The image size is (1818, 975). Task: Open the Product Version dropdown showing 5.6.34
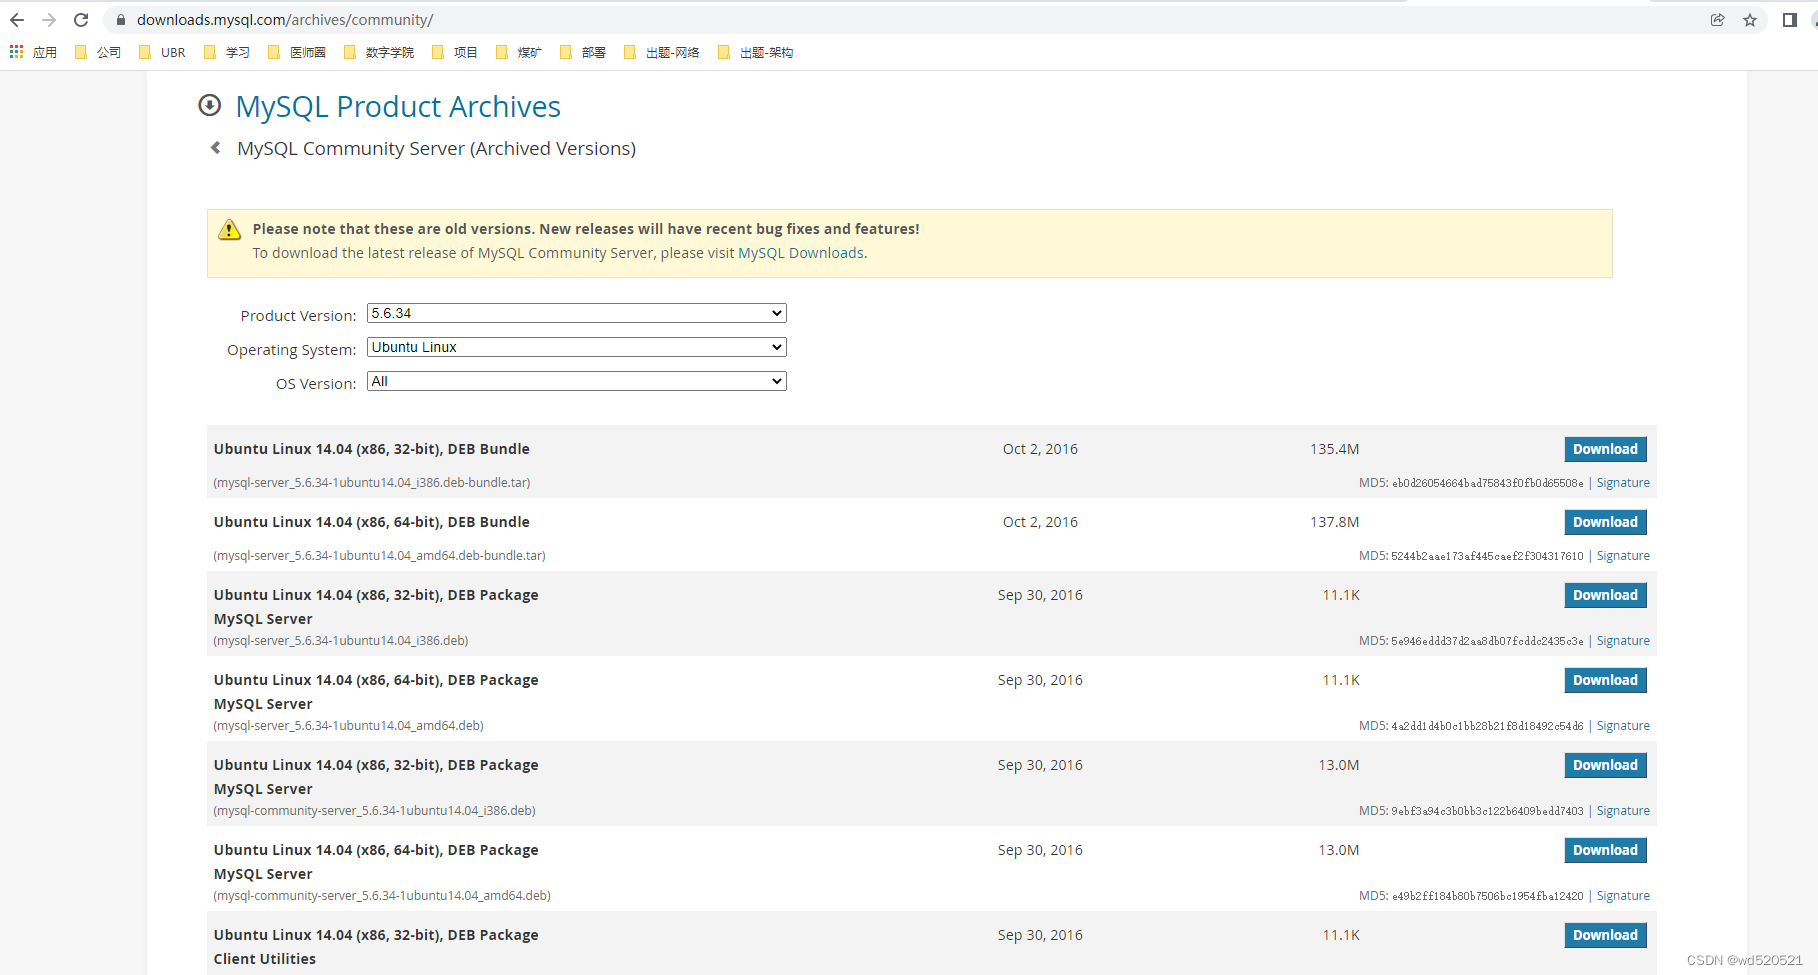[576, 313]
